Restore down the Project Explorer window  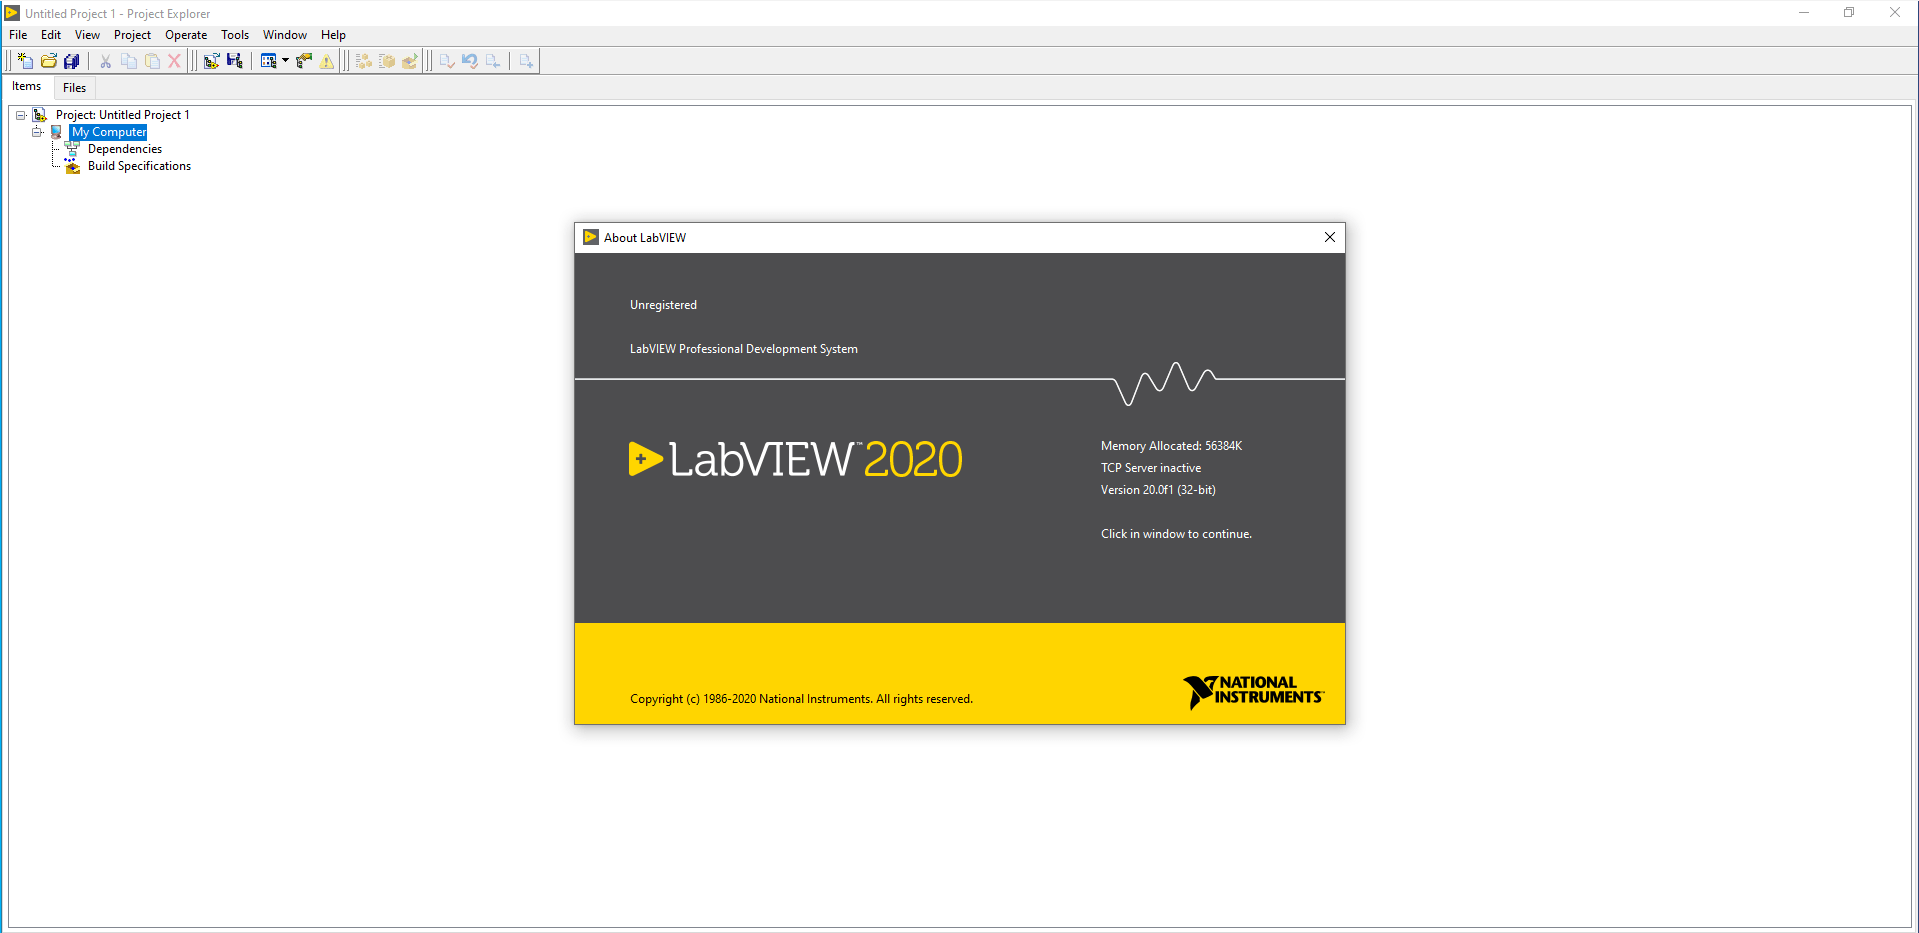pos(1849,13)
